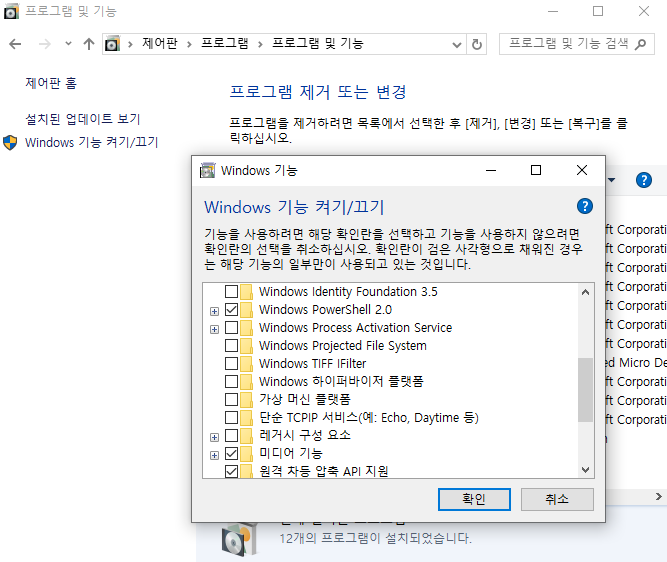
Task: Check 레거시 구성 요소 checkbox
Action: (231, 435)
